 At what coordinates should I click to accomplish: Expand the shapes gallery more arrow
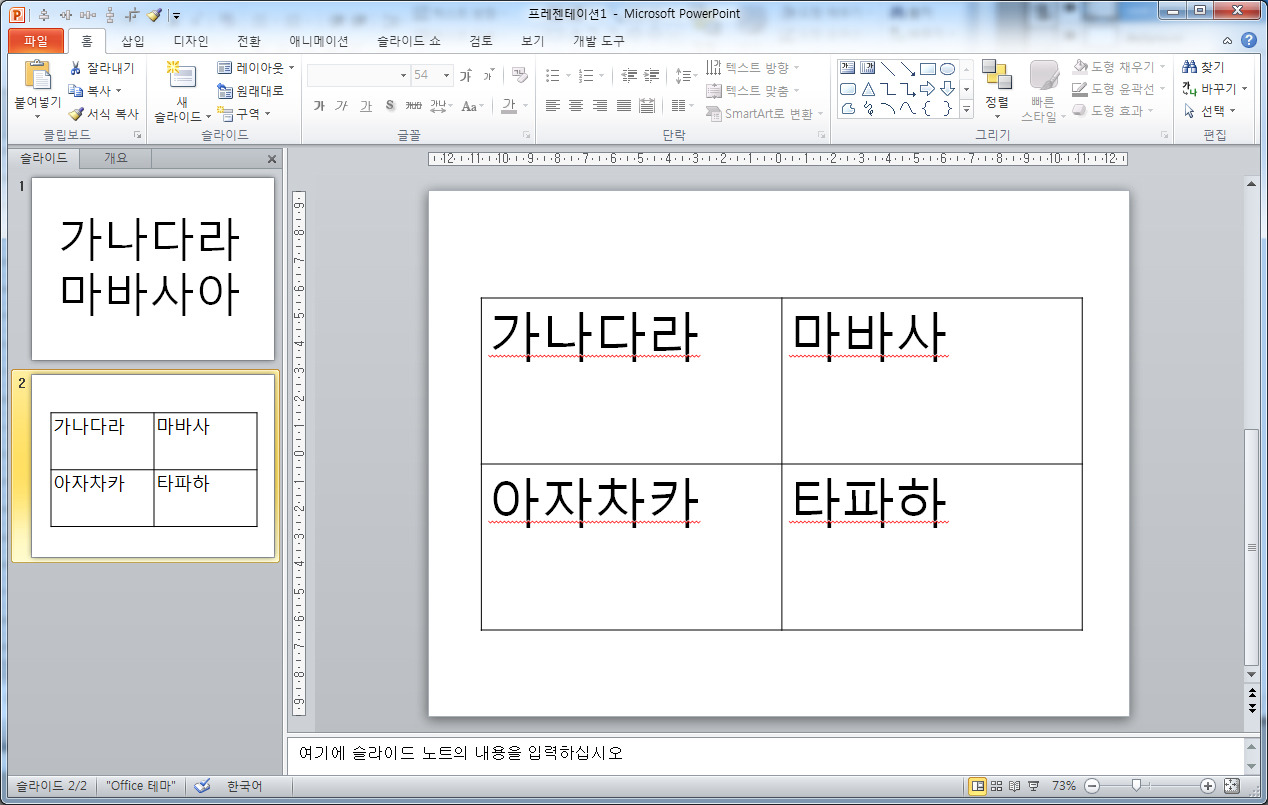tap(967, 108)
